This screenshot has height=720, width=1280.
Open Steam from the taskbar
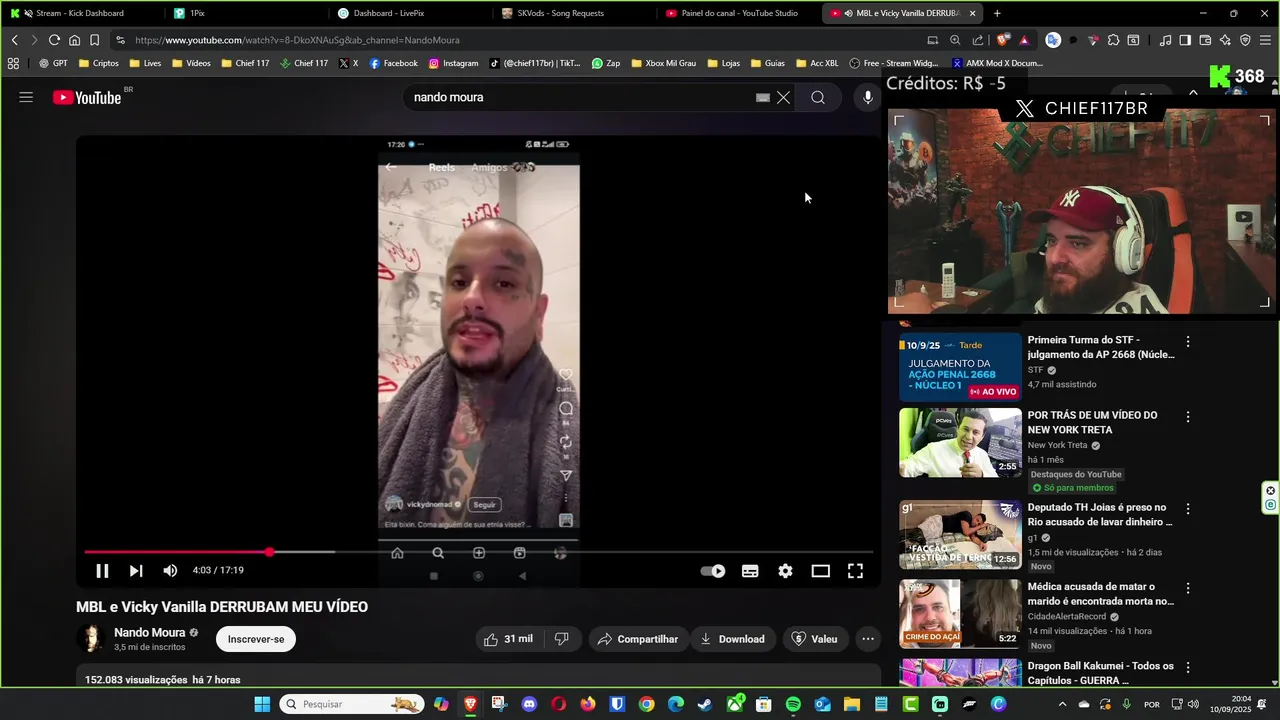tap(705, 704)
